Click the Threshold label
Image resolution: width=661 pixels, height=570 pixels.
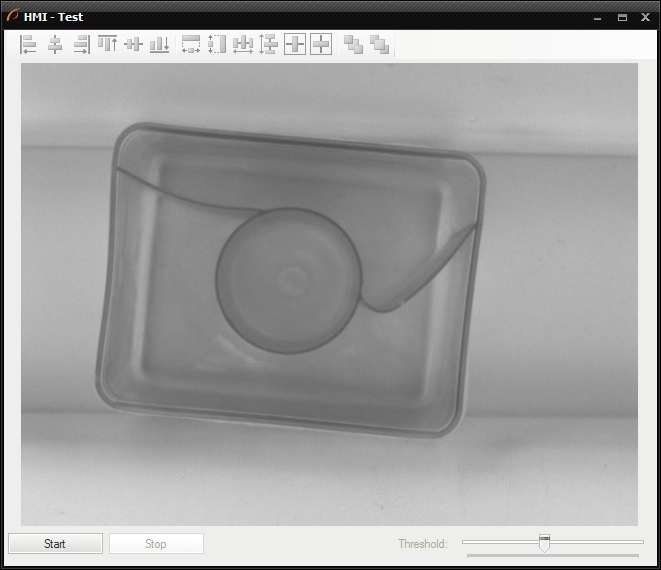click(x=423, y=544)
